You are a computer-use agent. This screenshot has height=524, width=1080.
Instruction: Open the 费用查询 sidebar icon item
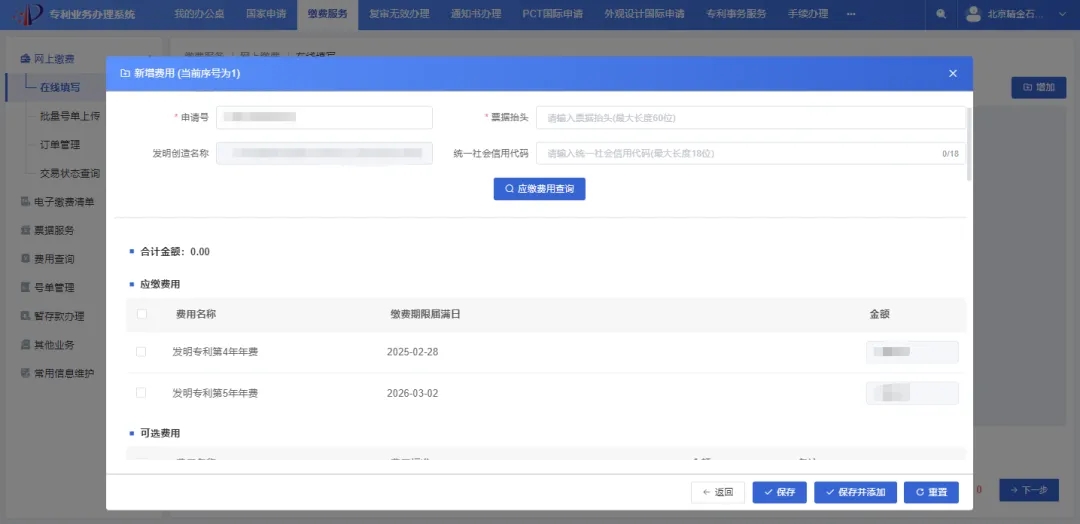click(x=25, y=260)
